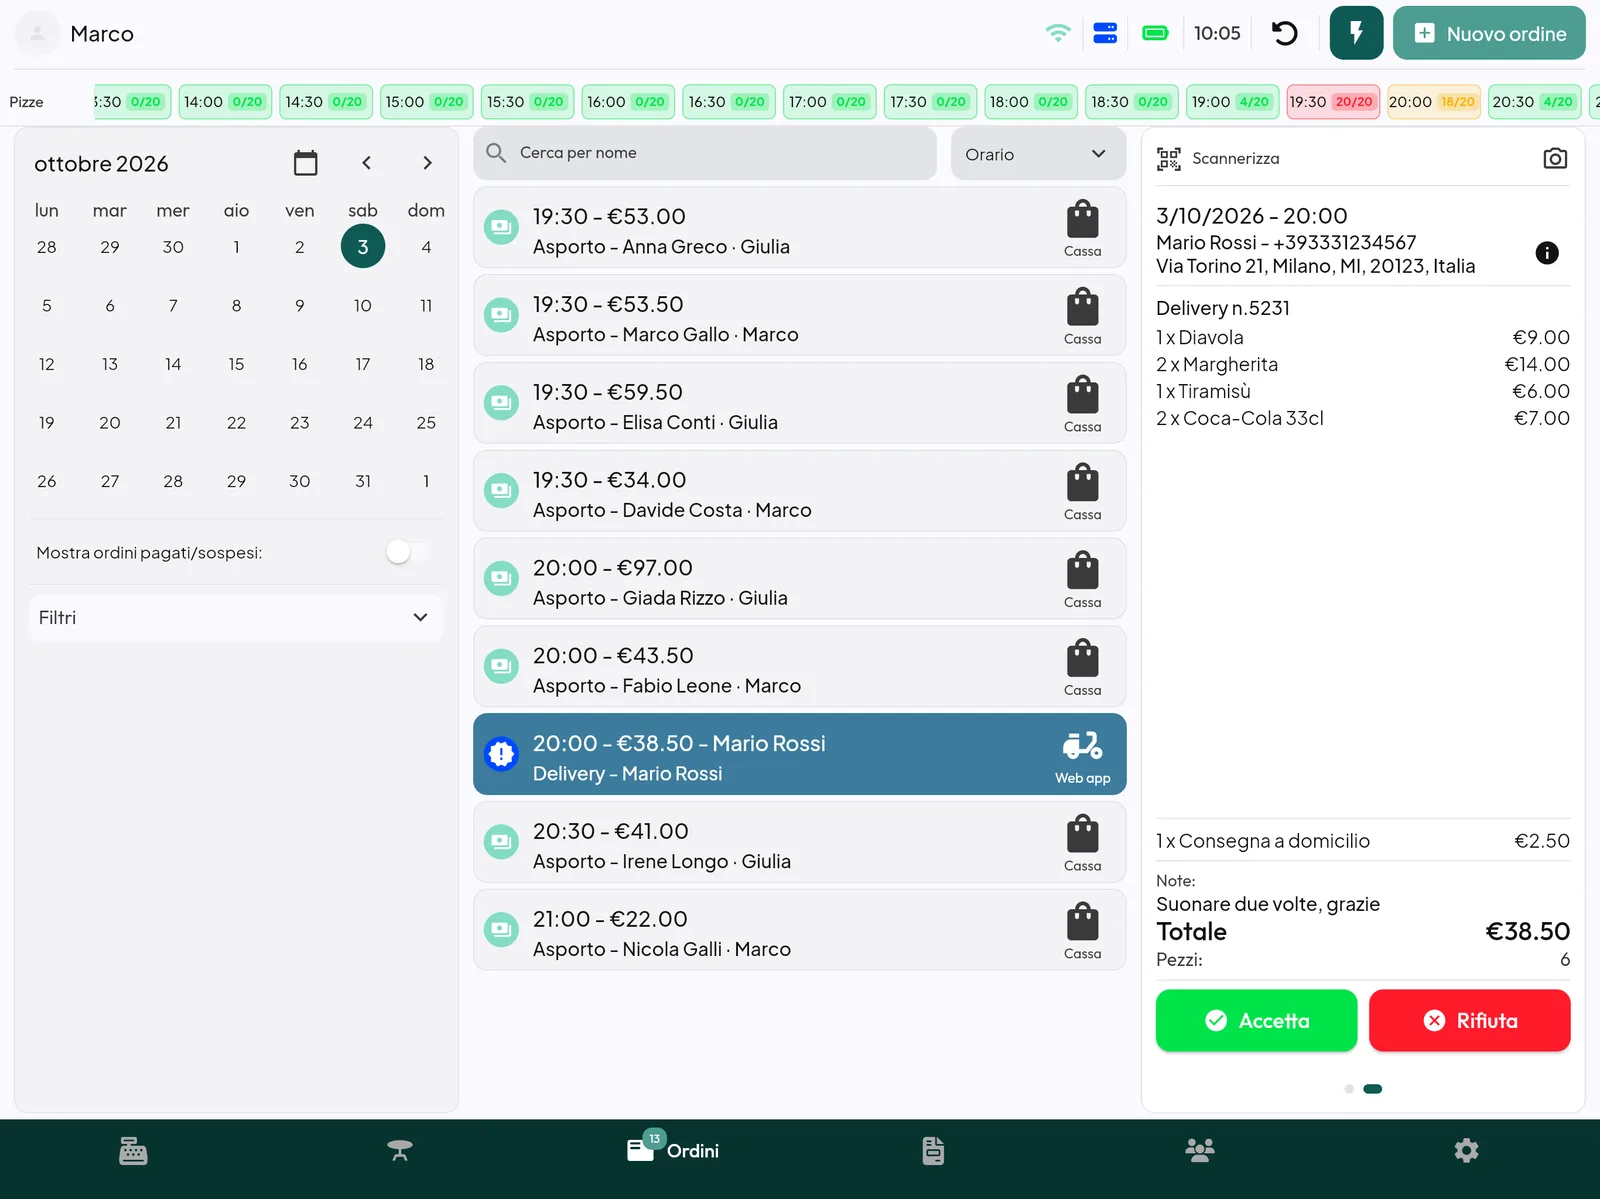
Task: Open the Mario Rossi delivery order
Action: click(x=799, y=754)
